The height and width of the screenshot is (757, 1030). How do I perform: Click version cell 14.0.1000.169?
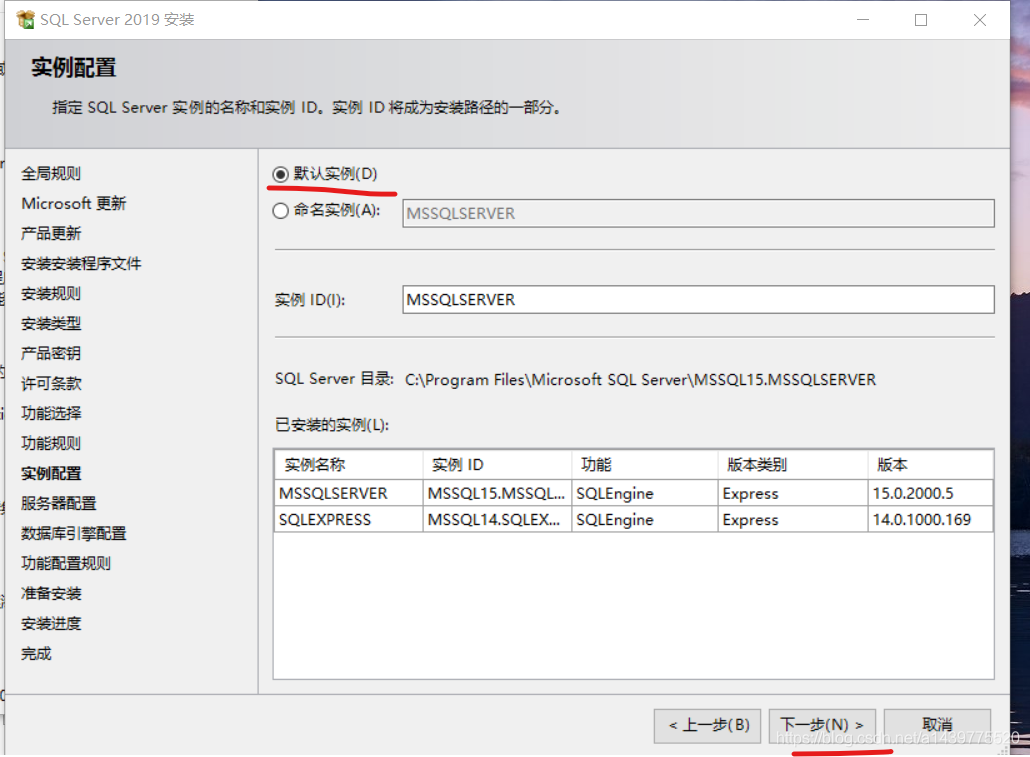point(931,520)
